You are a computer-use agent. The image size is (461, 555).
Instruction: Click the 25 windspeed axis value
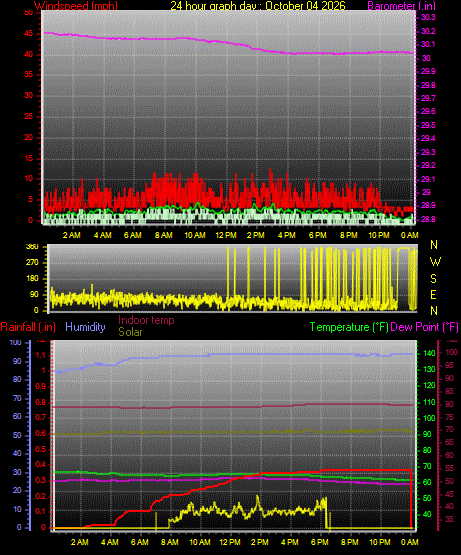pos(29,116)
